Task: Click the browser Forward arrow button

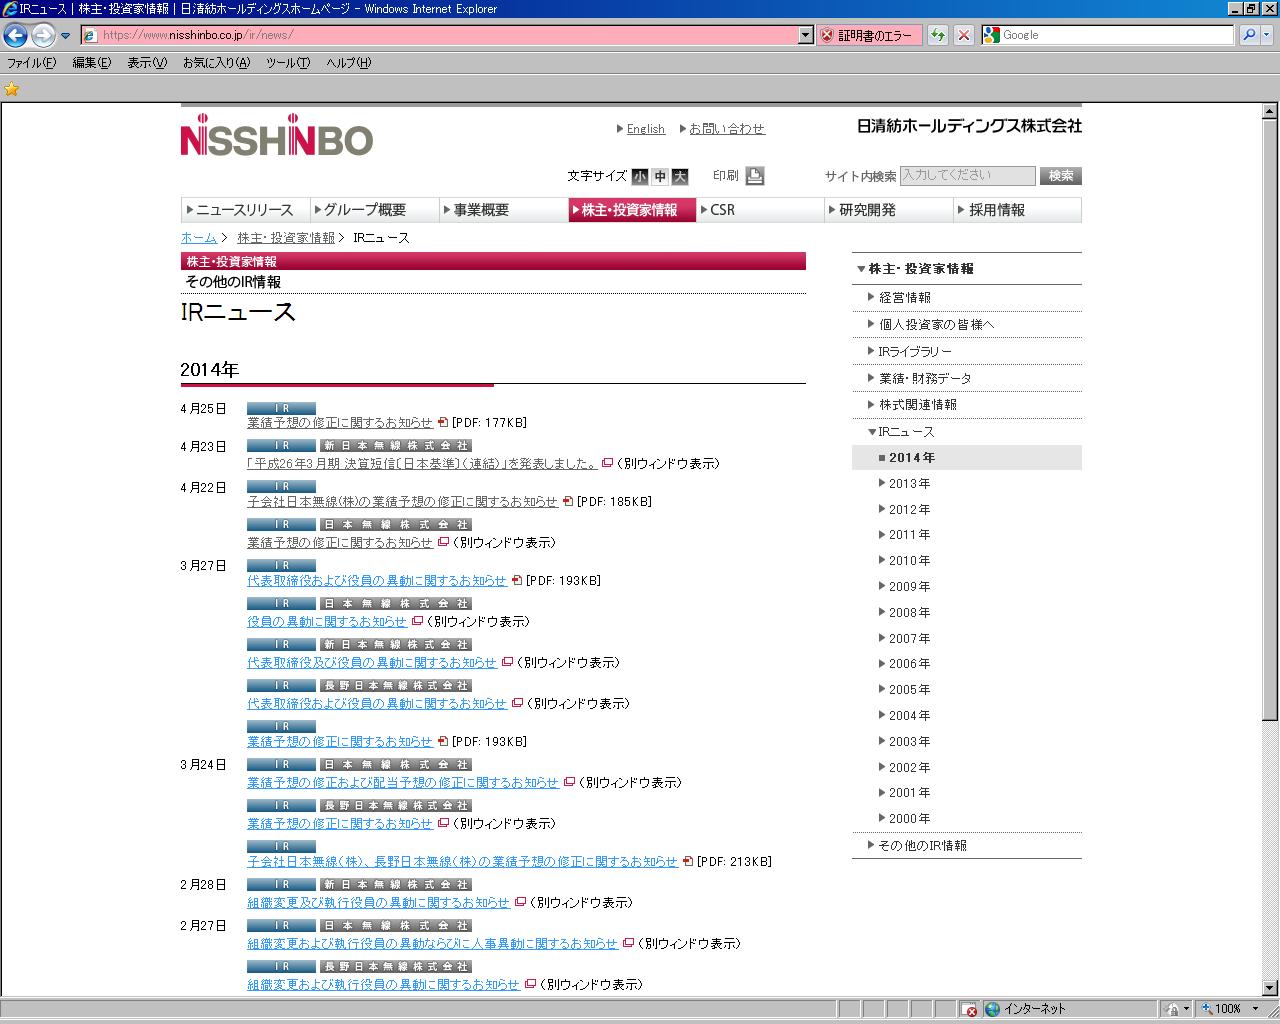Action: (43, 35)
